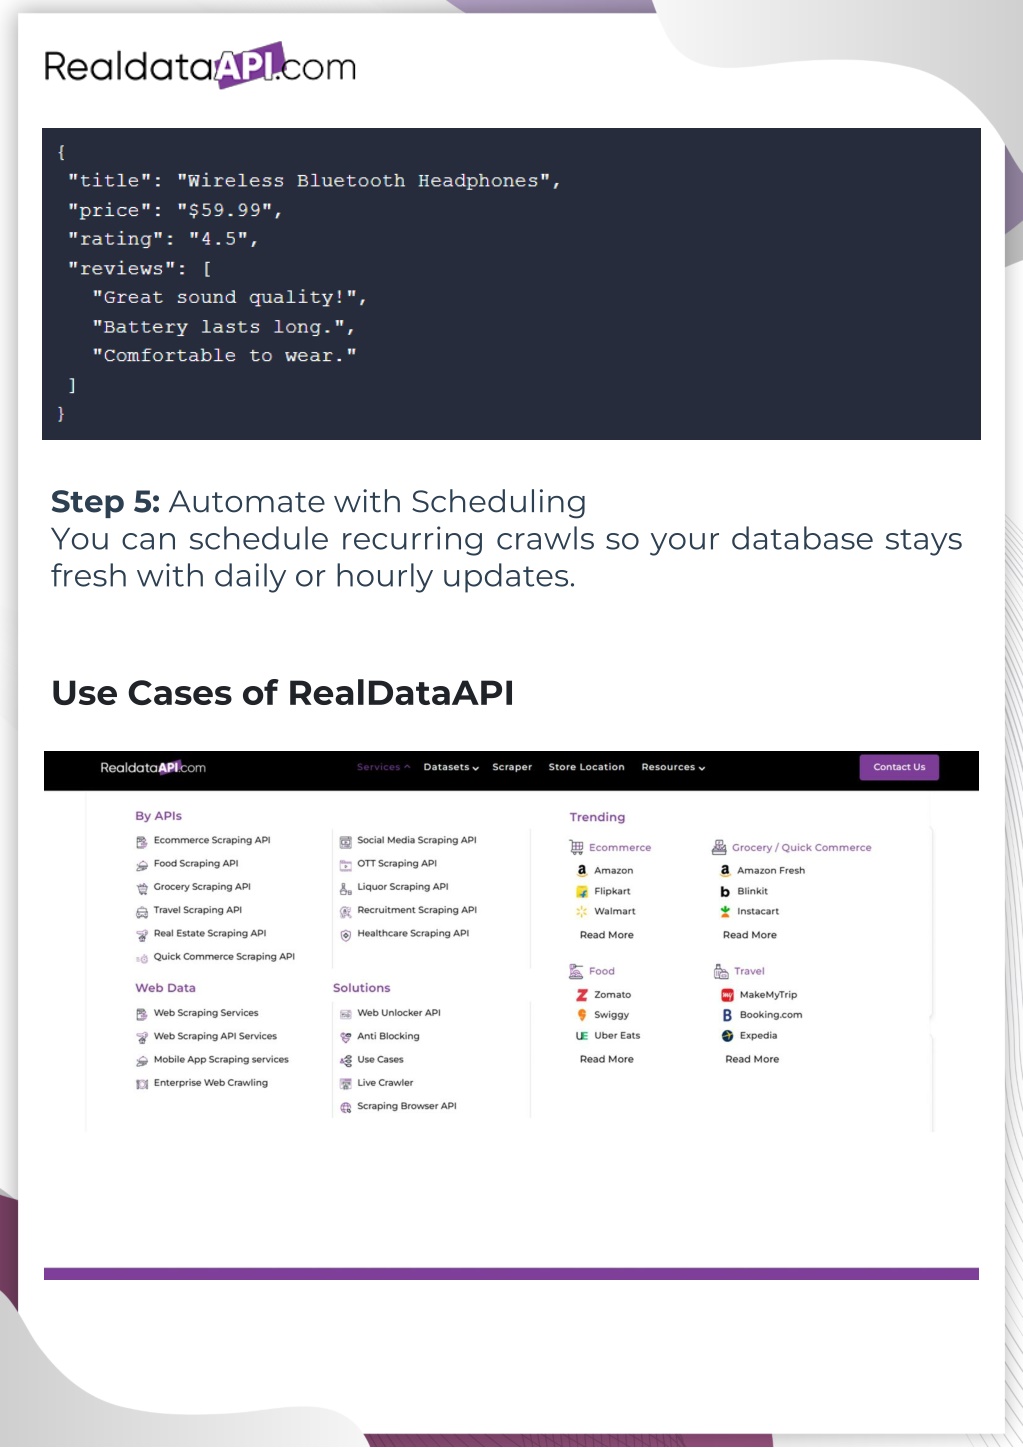Click the MakeMyTrip icon under Travel

(727, 995)
